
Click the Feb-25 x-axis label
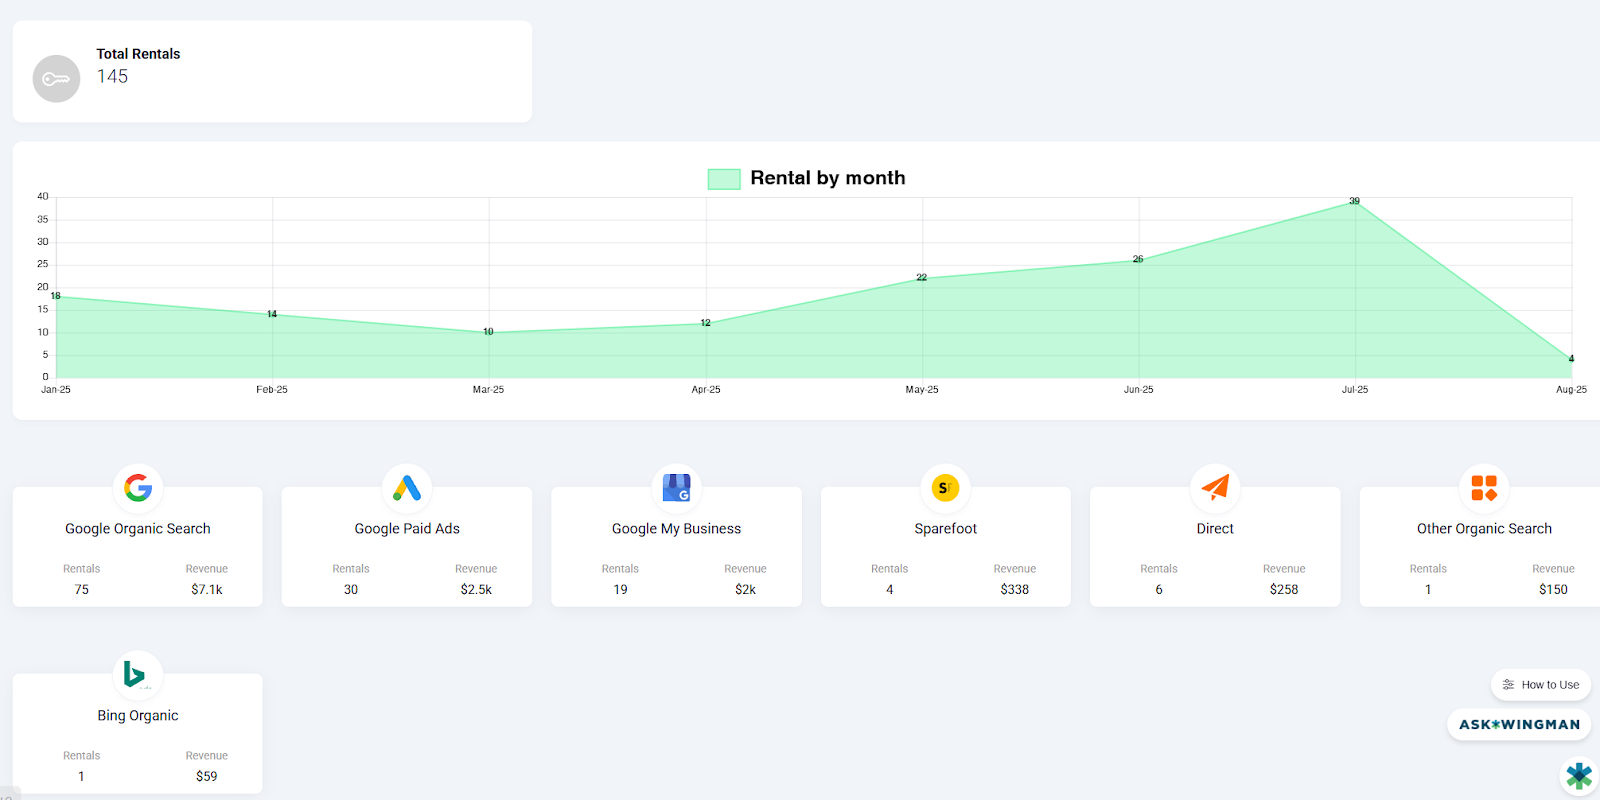272,390
